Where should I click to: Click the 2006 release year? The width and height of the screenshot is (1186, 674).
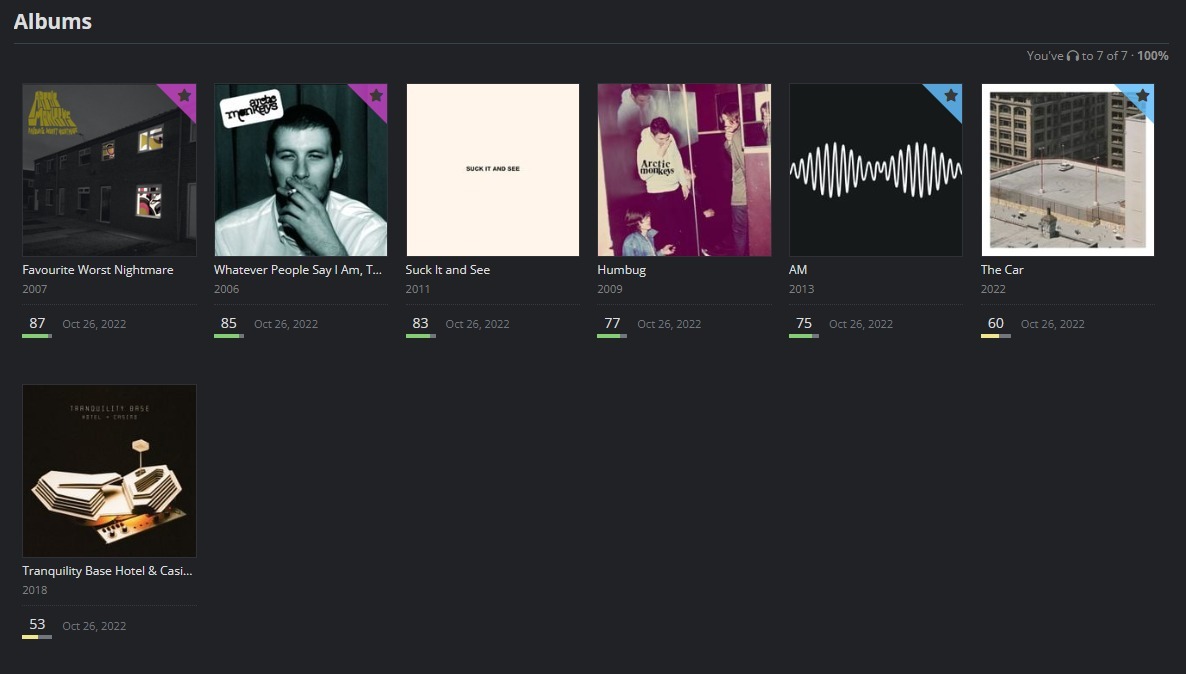(x=226, y=289)
